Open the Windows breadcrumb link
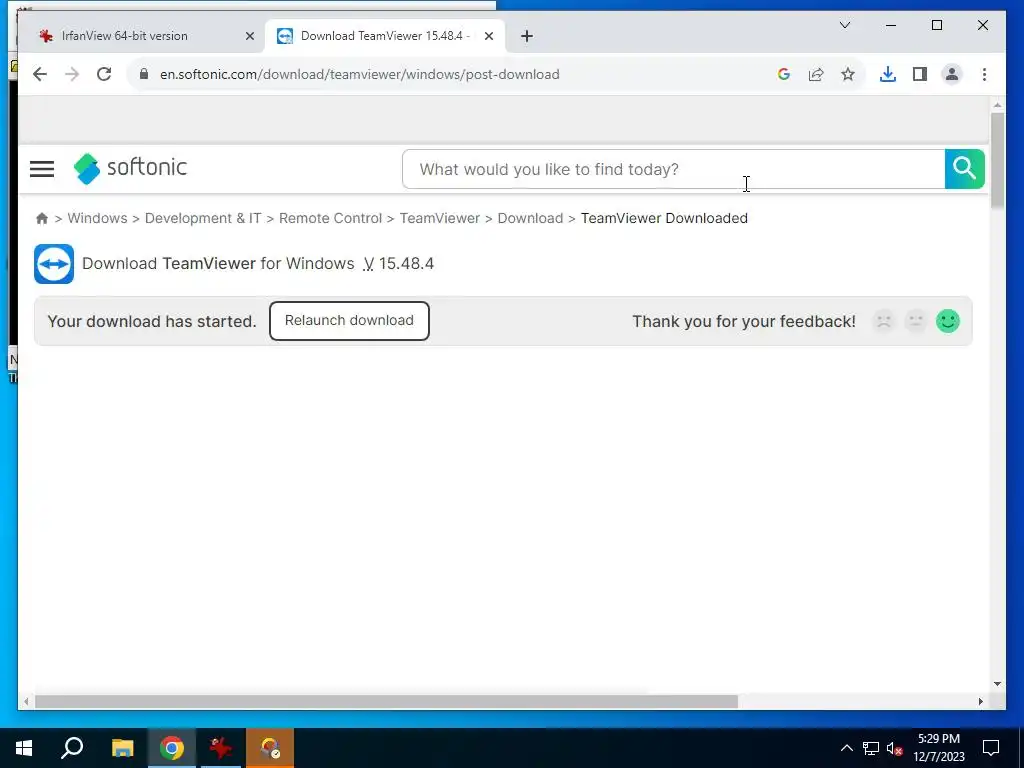Viewport: 1024px width, 768px height. pos(97,218)
